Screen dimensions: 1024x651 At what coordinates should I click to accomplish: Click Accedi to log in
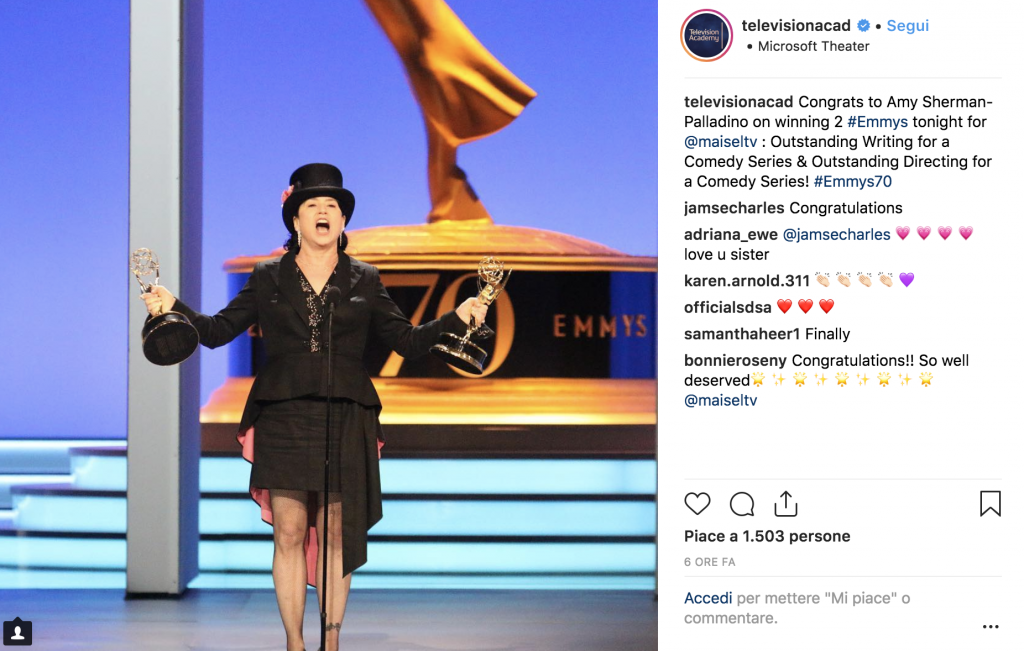coord(708,598)
